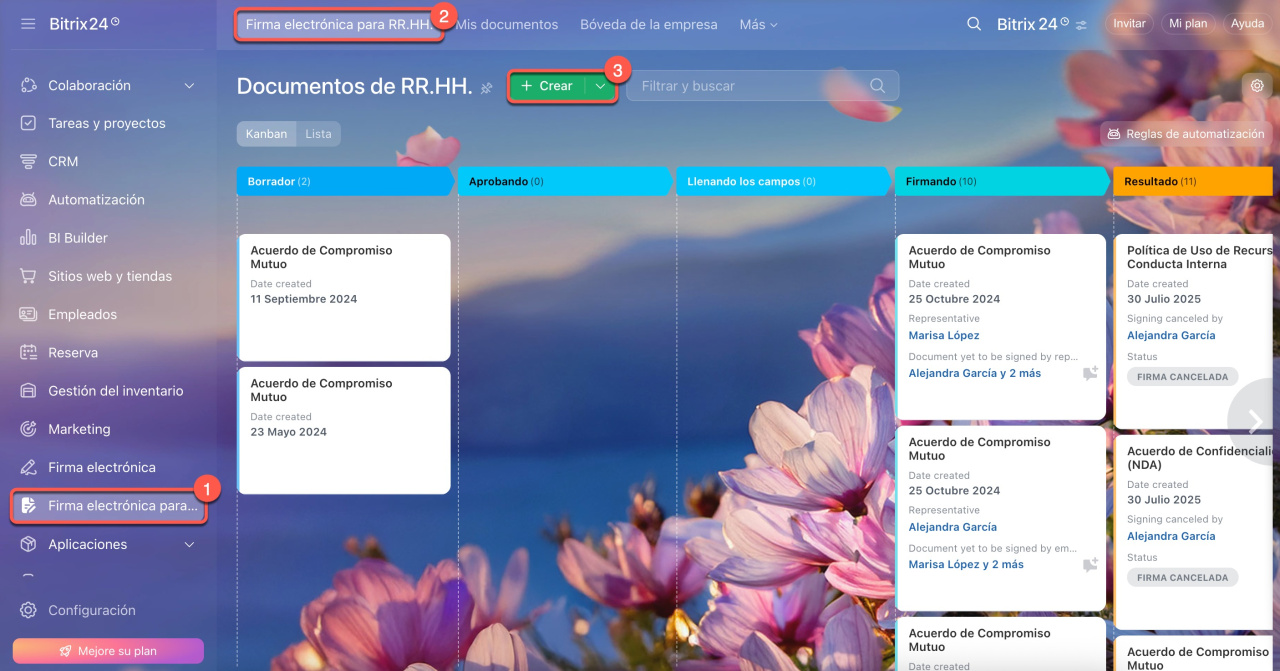
Task: Open Gestión del inventario section
Action: pyautogui.click(x=116, y=391)
